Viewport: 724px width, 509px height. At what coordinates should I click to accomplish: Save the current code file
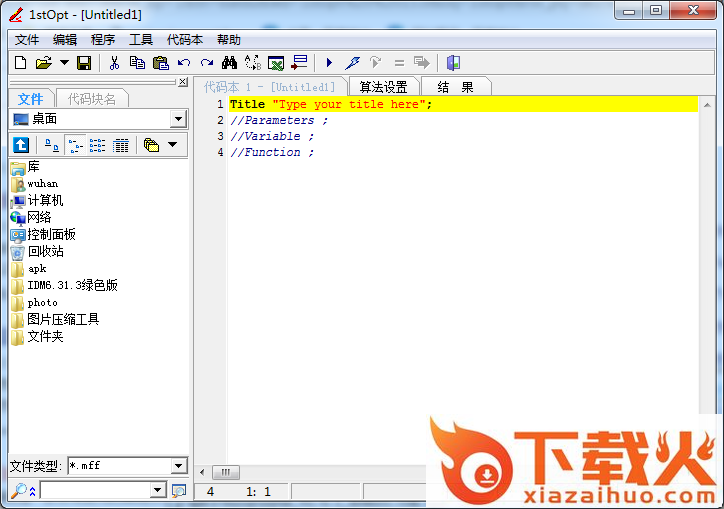click(x=84, y=63)
